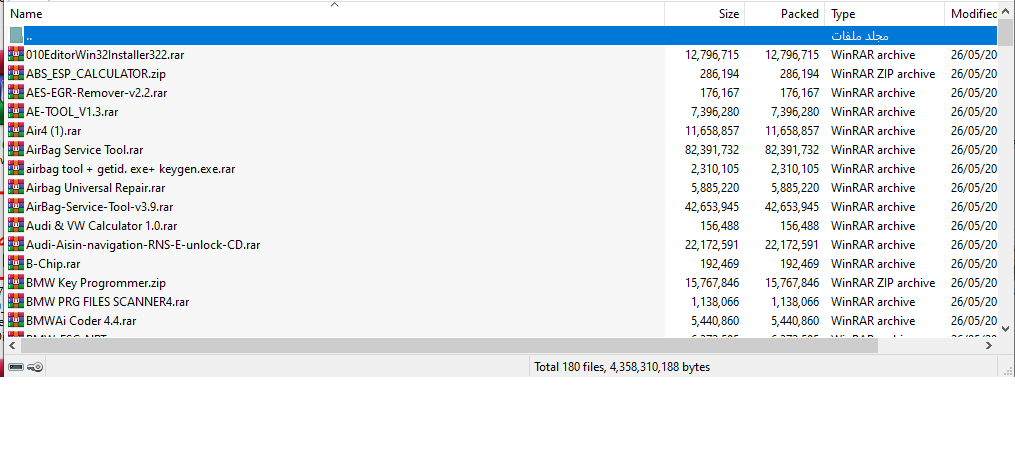This screenshot has height=460, width=1015.
Task: Click the parent folder icon in the '..' row
Action: point(16,36)
